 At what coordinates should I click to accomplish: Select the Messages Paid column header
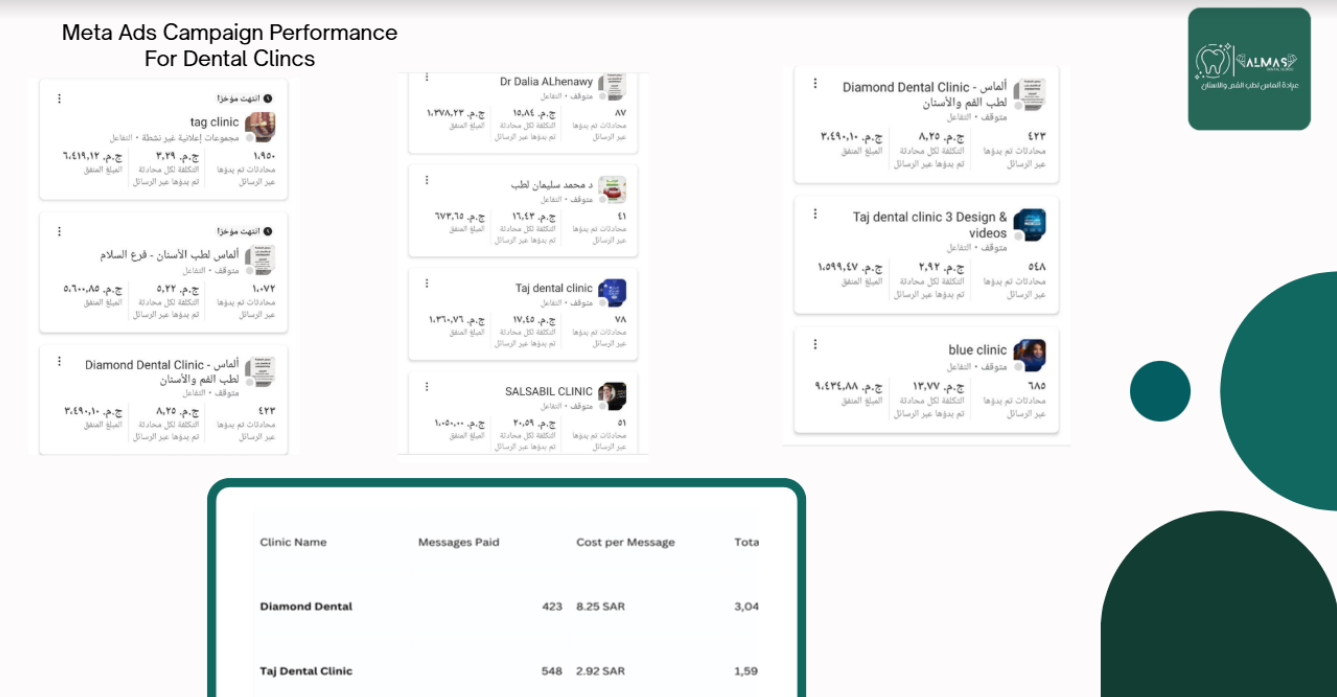tap(458, 542)
